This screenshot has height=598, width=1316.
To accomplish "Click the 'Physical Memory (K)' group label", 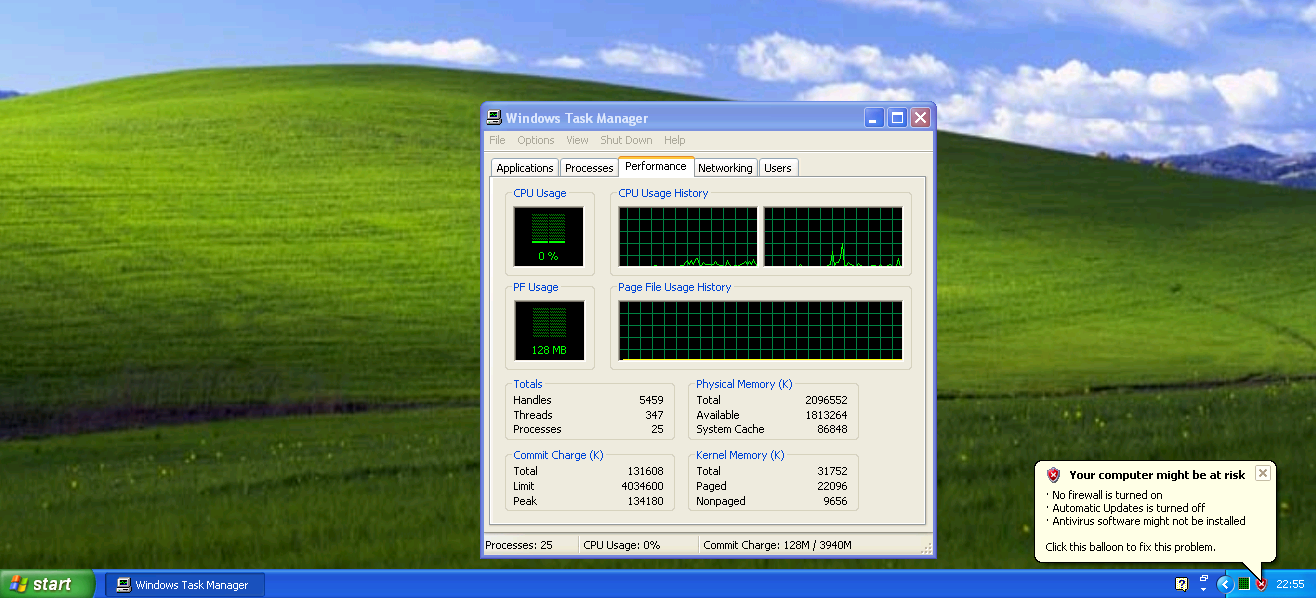I will pyautogui.click(x=744, y=384).
